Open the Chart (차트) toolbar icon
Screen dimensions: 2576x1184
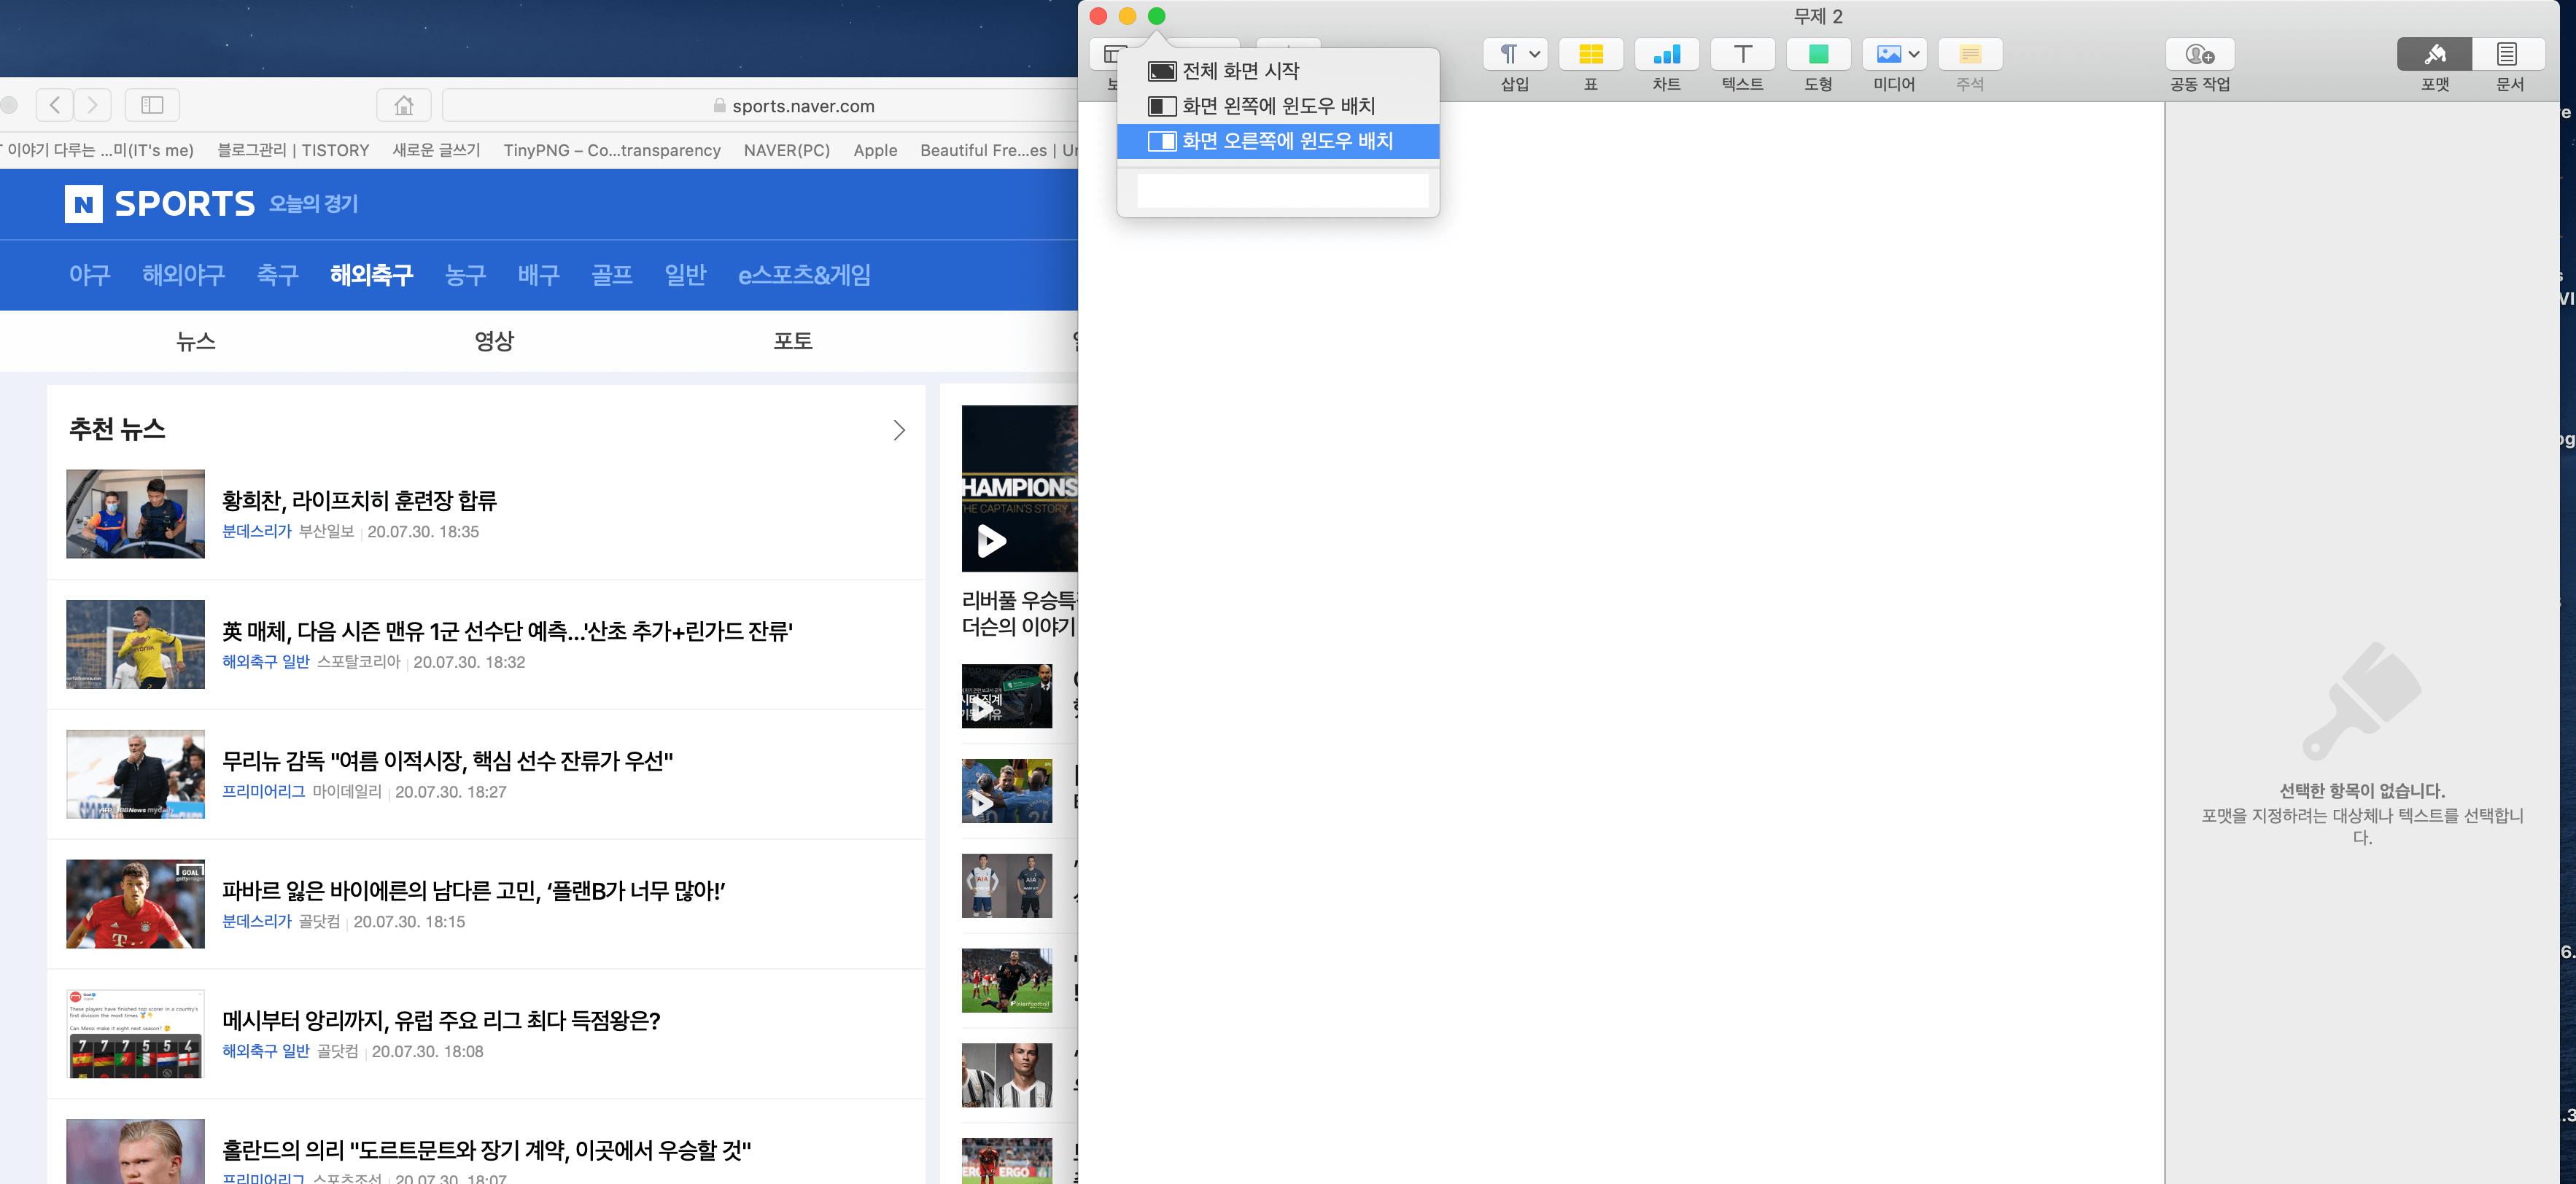click(1666, 54)
